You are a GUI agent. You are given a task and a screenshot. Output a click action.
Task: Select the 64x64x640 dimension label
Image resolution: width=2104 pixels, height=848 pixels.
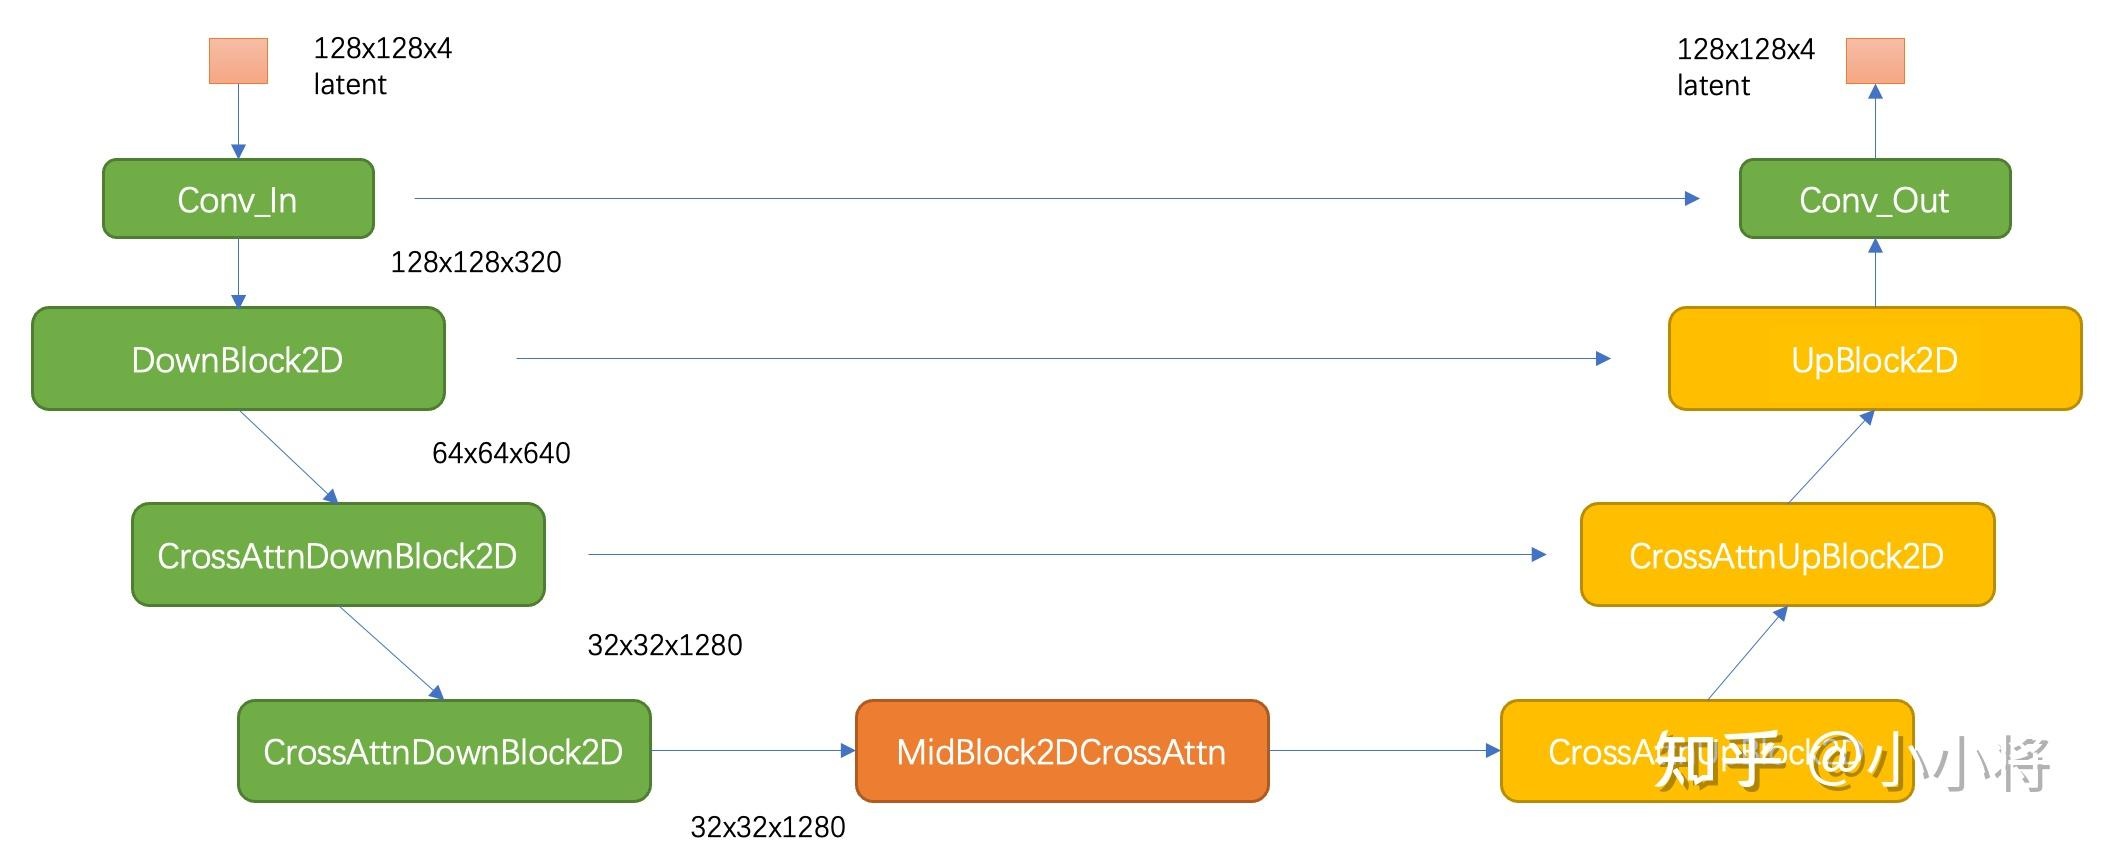(501, 453)
